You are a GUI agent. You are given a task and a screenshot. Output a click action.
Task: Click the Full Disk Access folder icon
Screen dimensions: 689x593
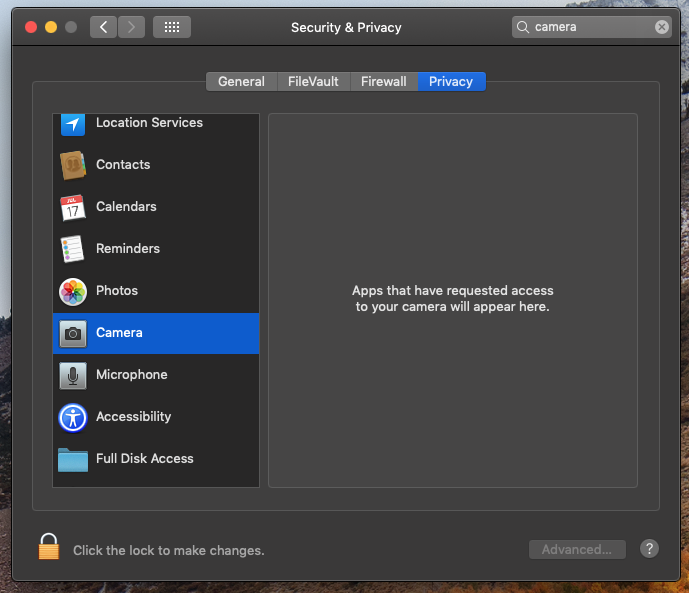73,459
